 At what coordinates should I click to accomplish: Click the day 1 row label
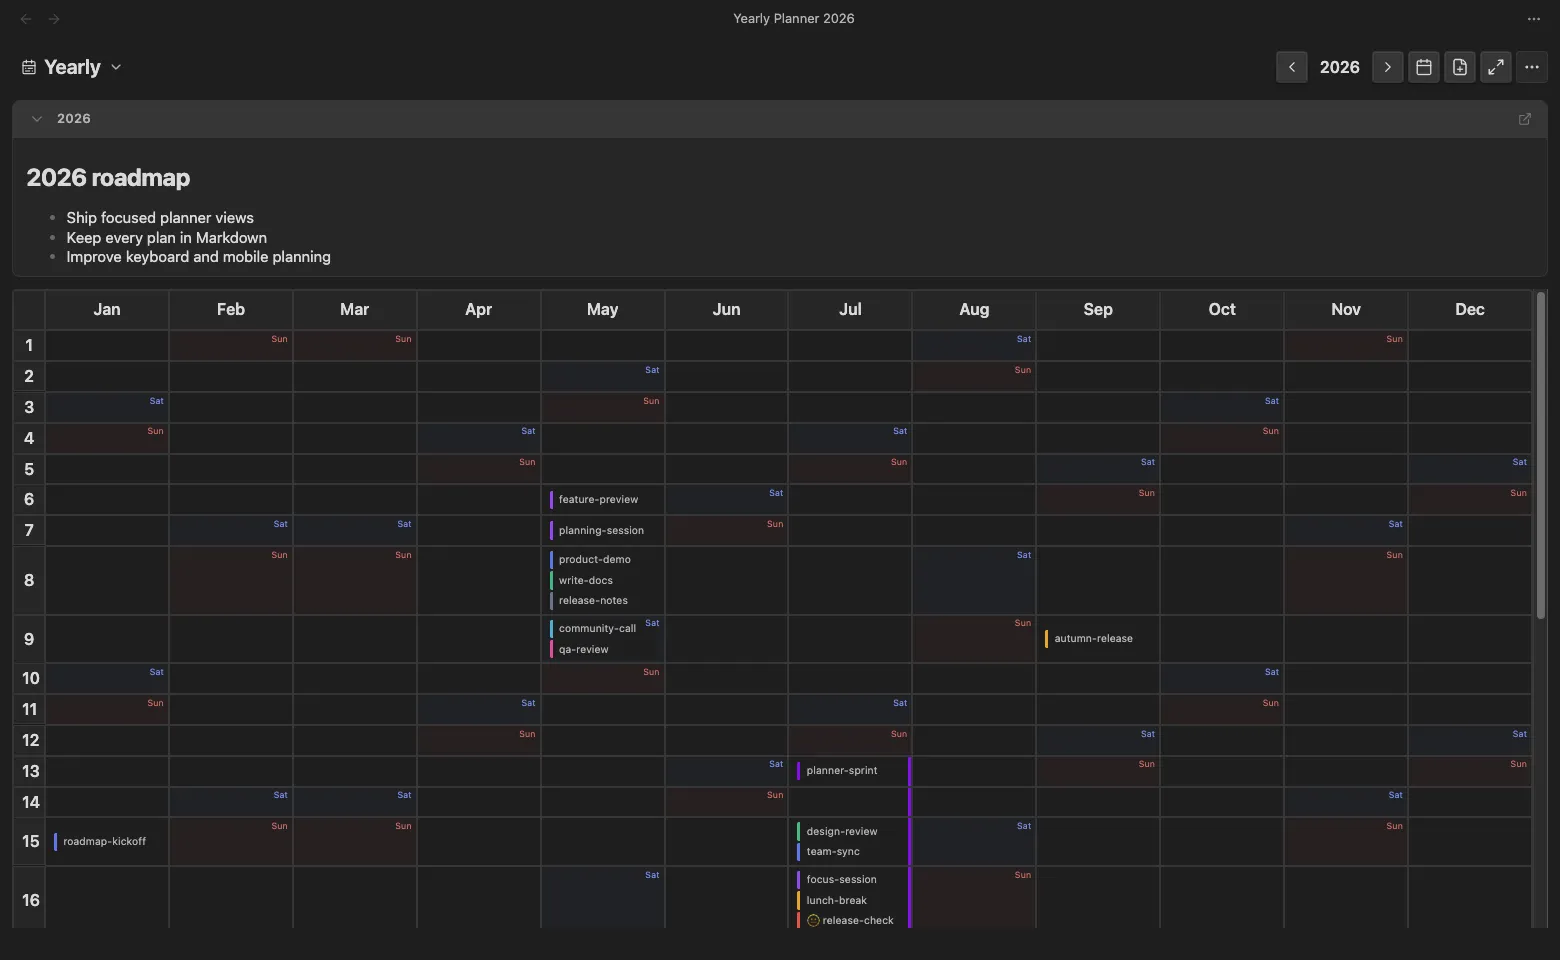click(x=29, y=346)
